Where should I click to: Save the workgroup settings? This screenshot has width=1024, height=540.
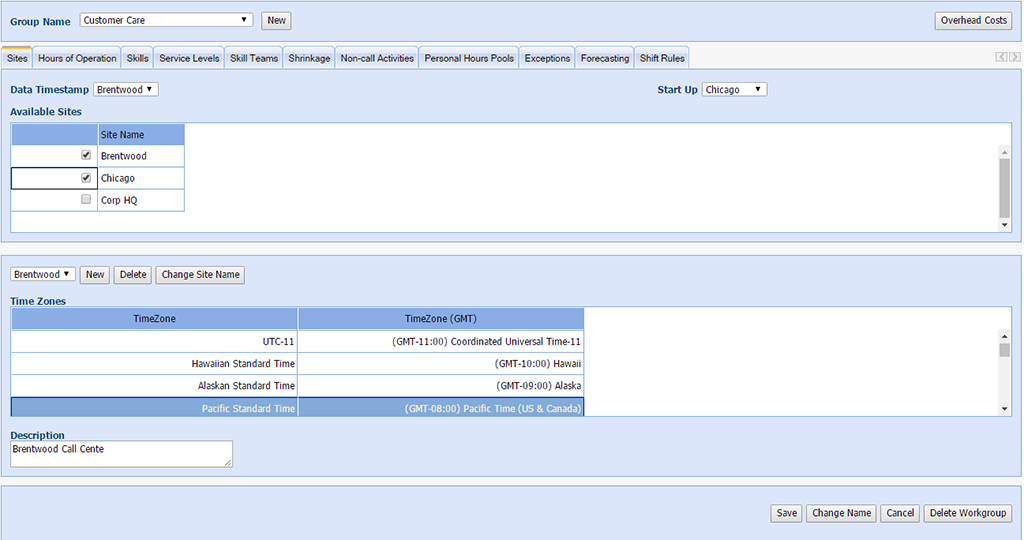787,513
